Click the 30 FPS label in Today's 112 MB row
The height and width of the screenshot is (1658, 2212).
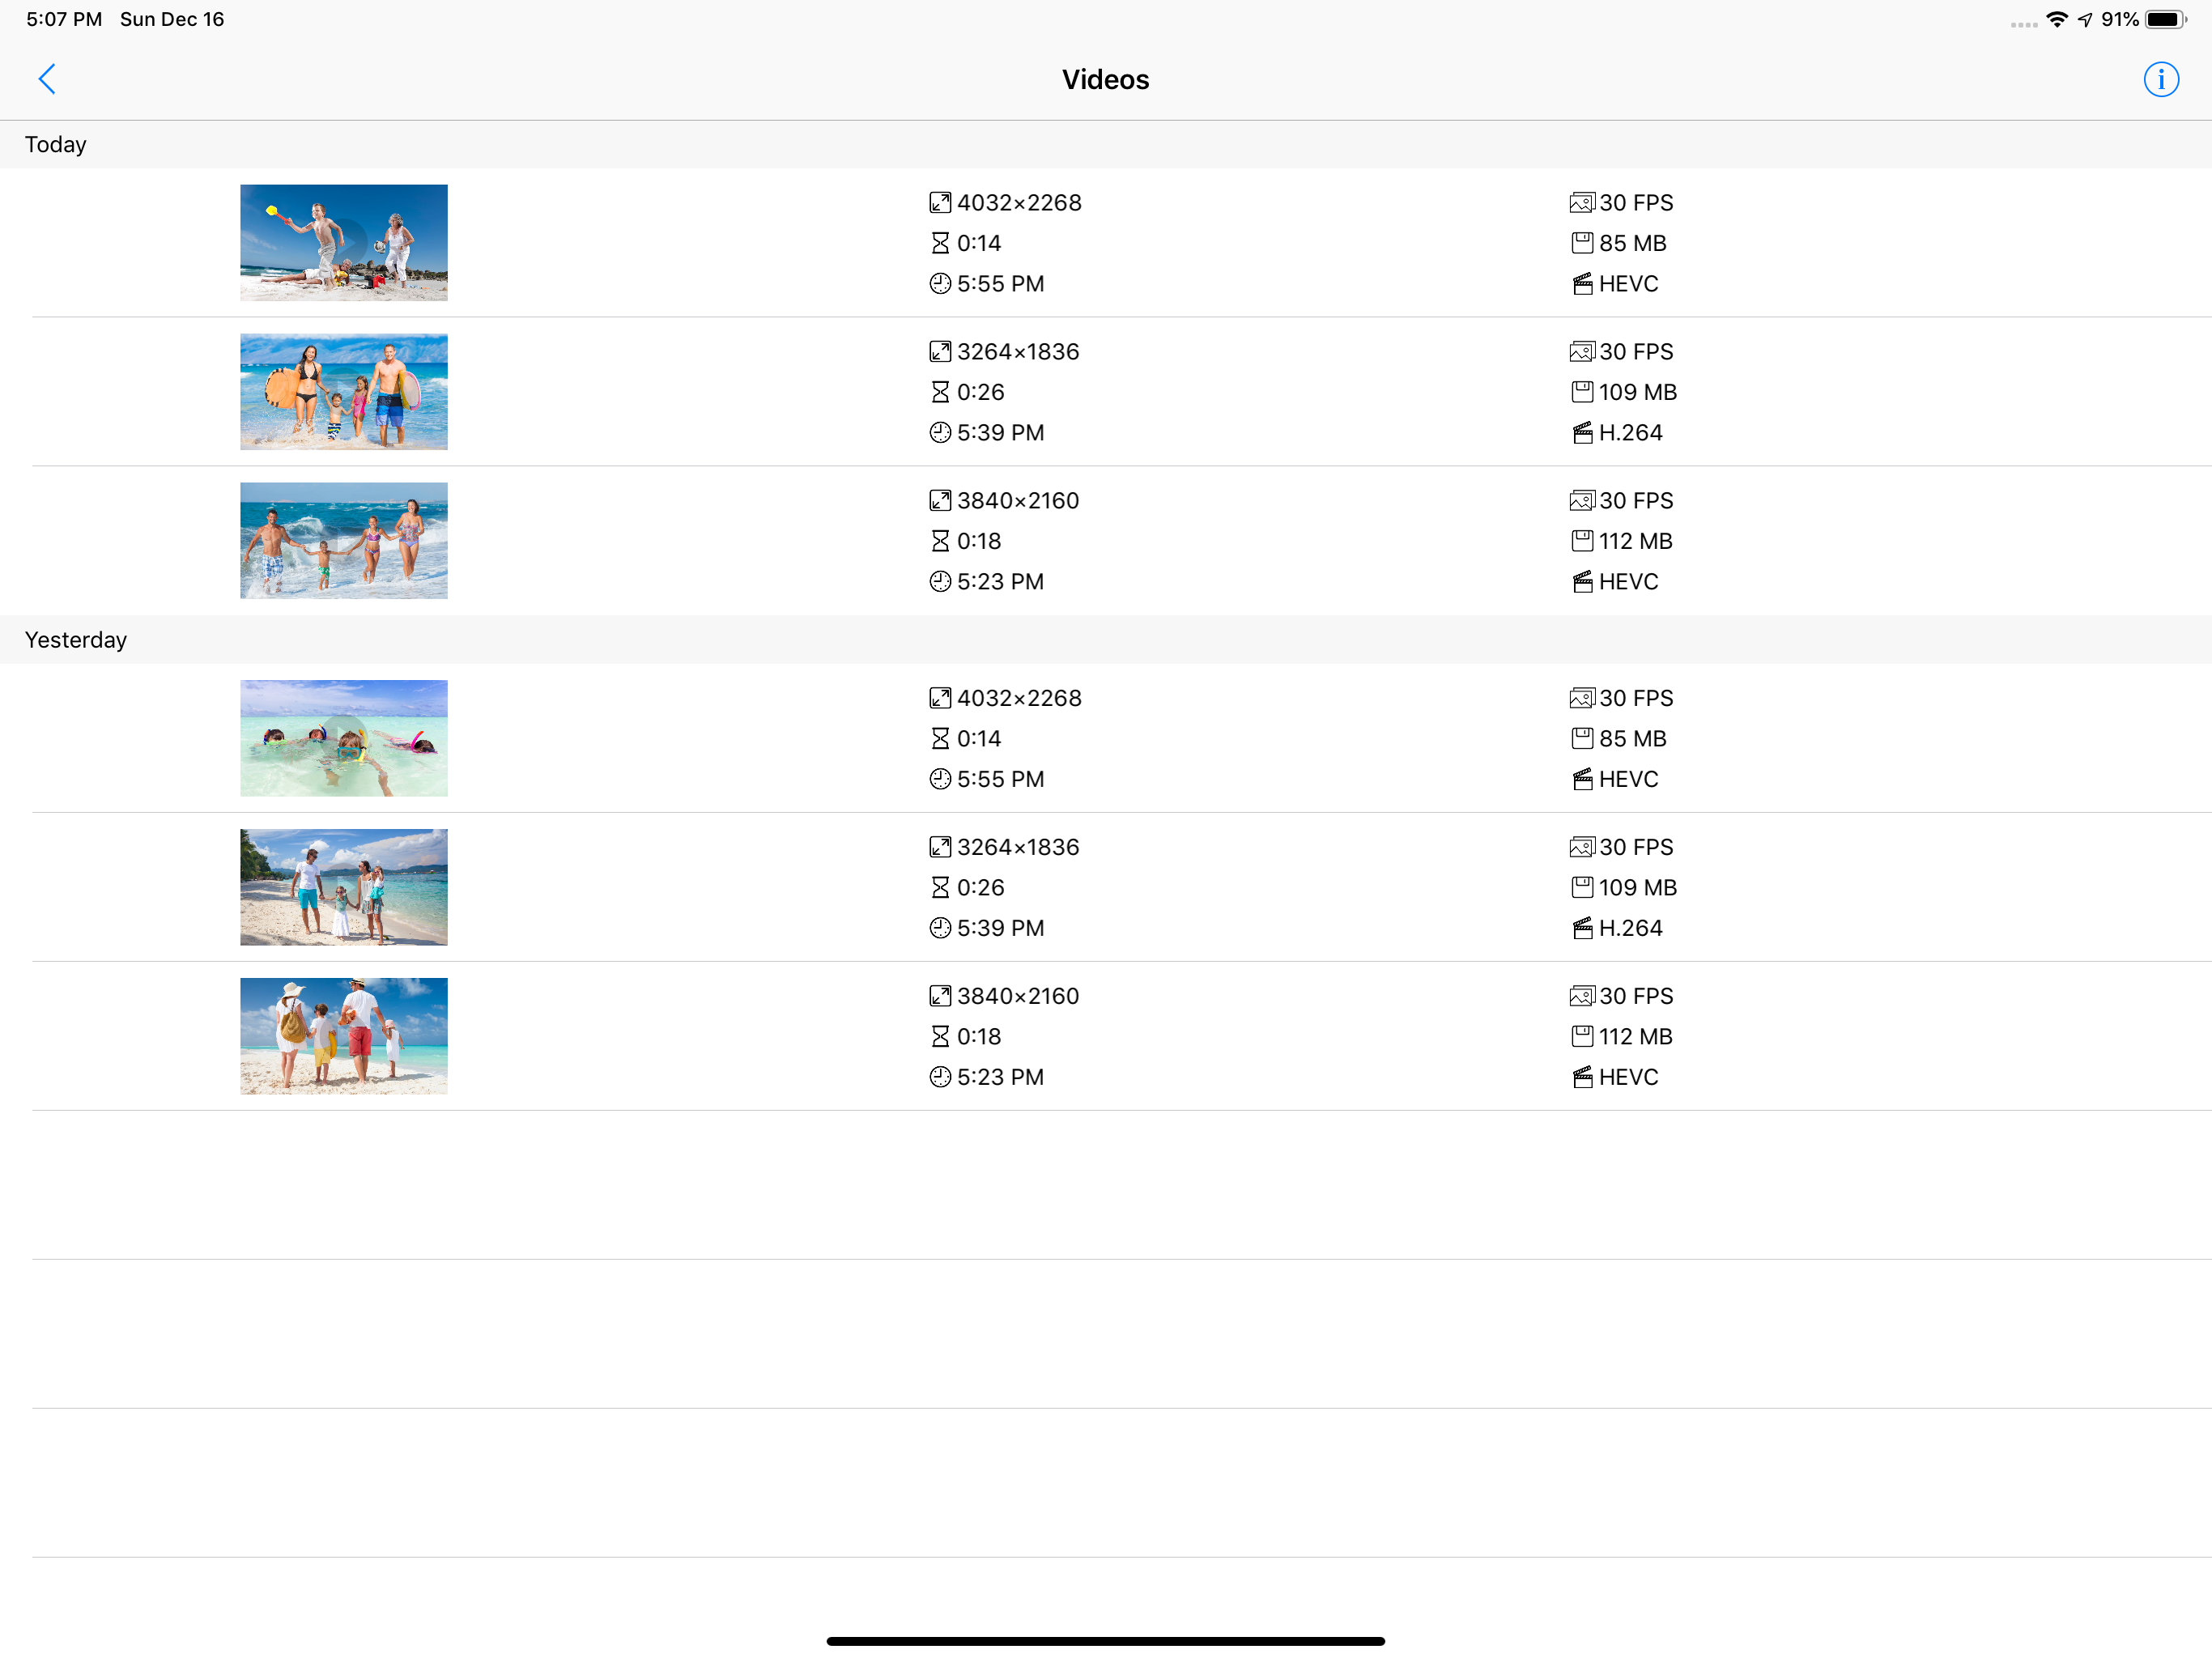1635,500
